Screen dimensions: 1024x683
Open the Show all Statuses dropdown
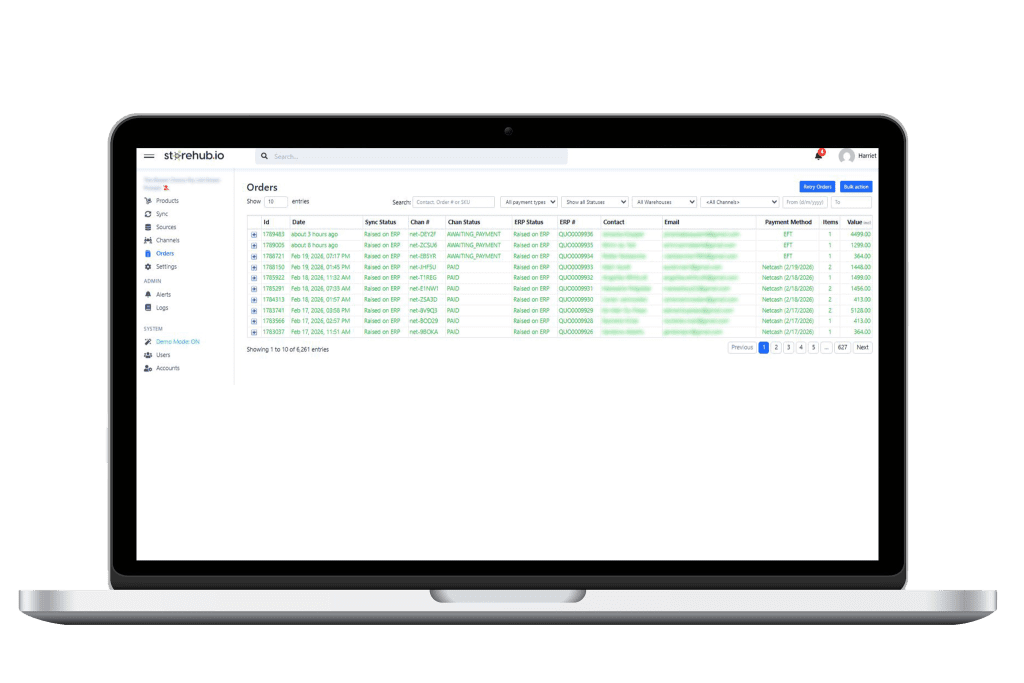pos(595,202)
